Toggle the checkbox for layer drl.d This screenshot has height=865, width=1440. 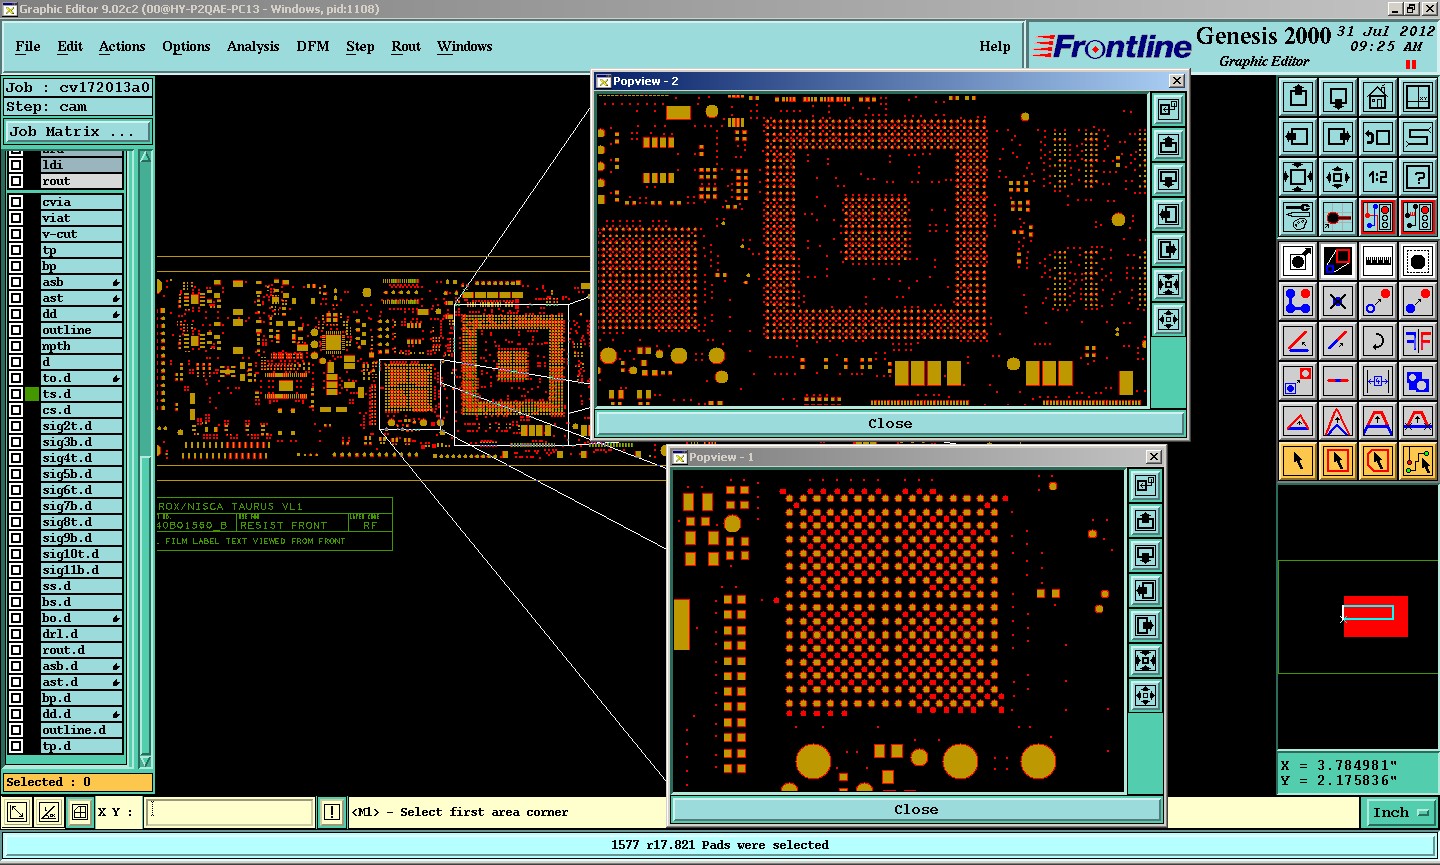click(x=16, y=634)
